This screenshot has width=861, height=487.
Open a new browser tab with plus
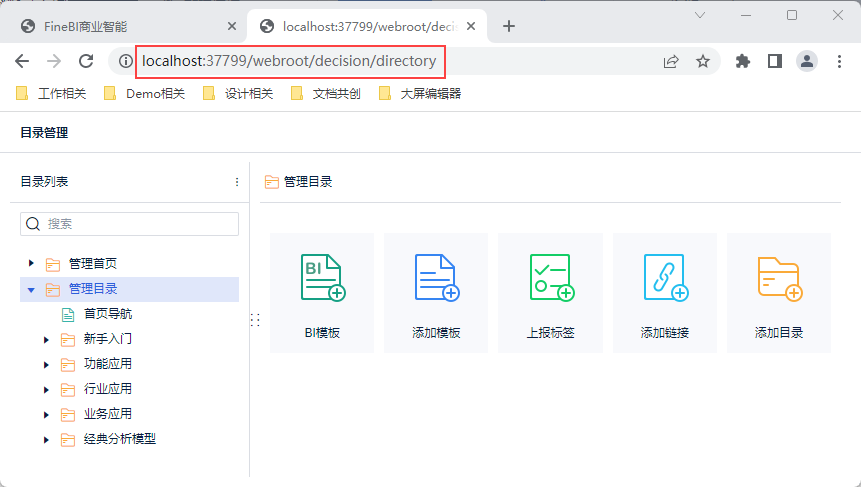509,26
